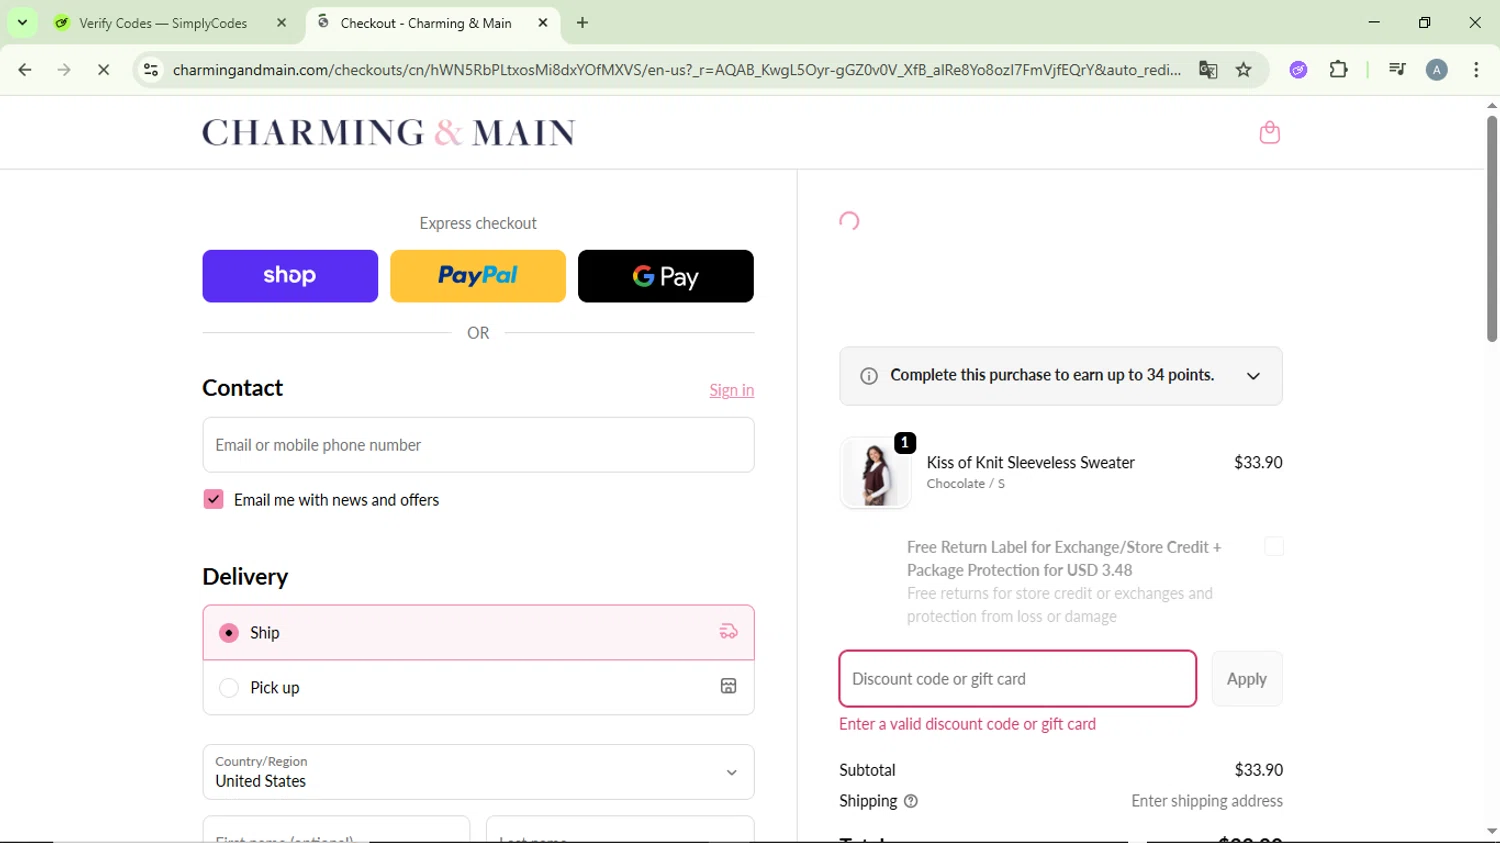This screenshot has width=1500, height=843.
Task: Click the store icon in Pick up row
Action: tap(729, 686)
